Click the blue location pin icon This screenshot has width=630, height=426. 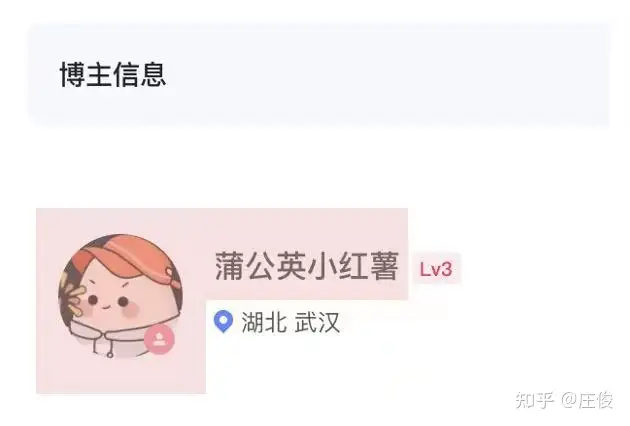coord(223,322)
